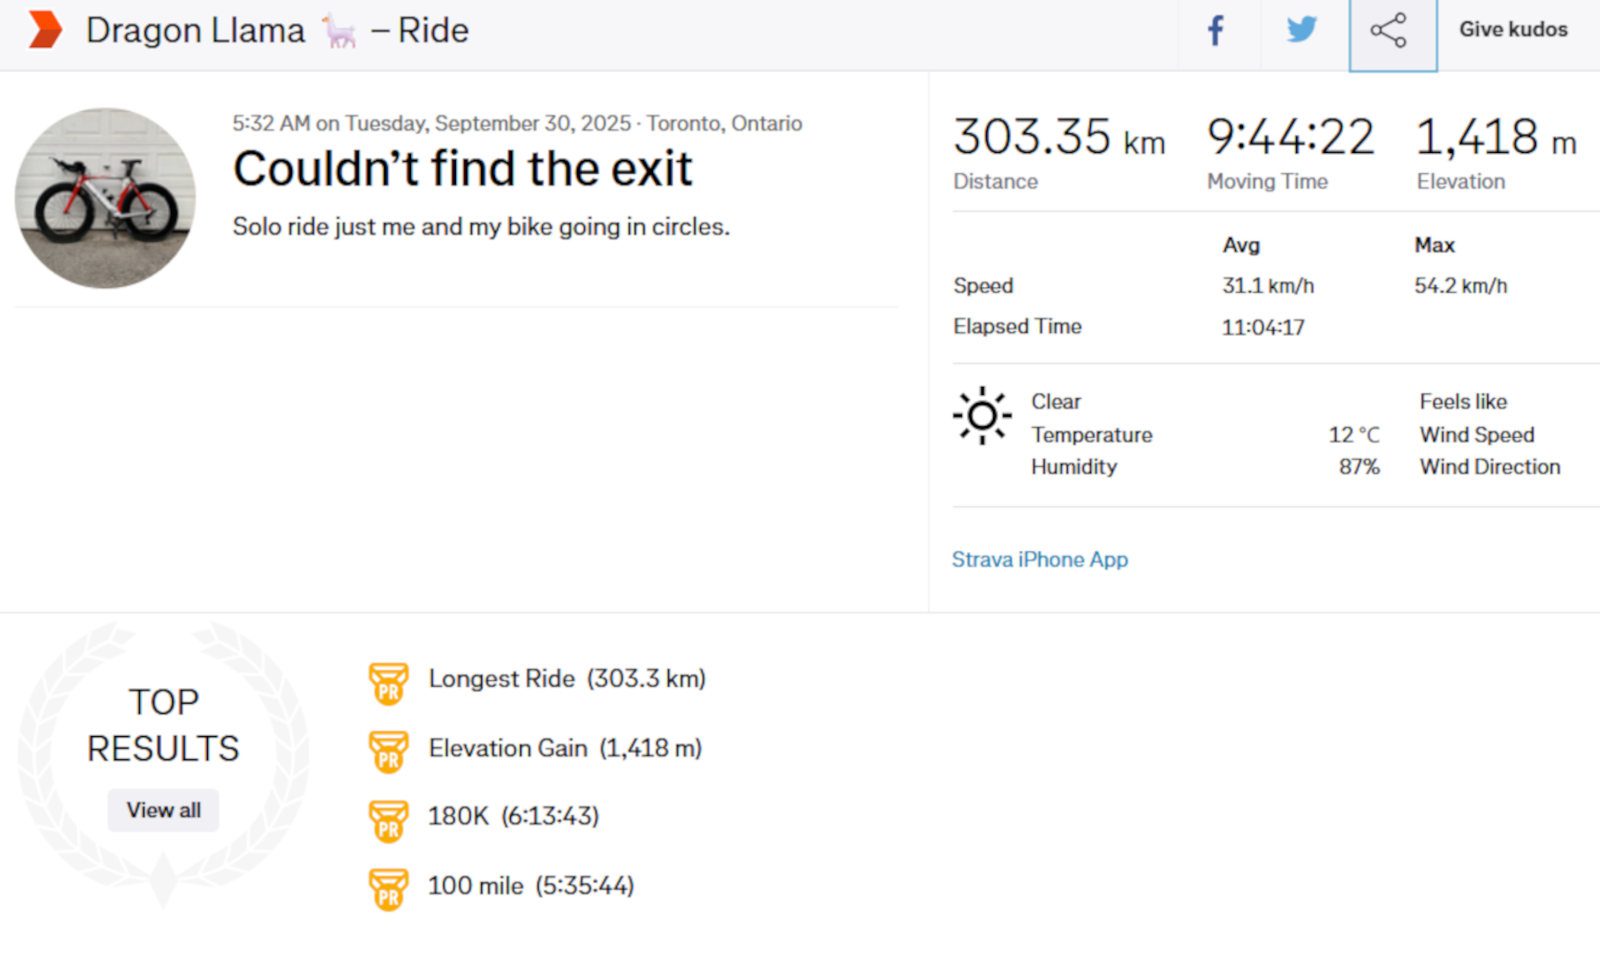Share the ride on Facebook
This screenshot has height=960, width=1600.
tap(1216, 31)
